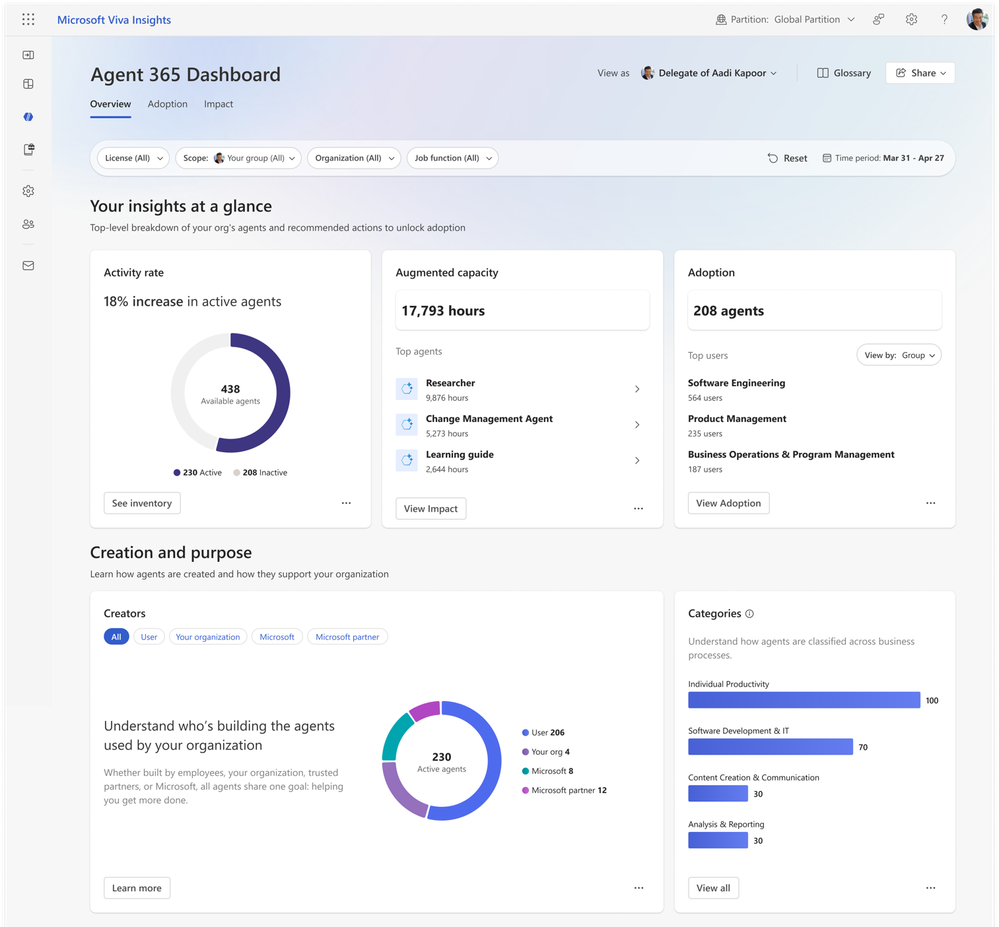
Task: Open the sidebar clipboard report icon
Action: (x=29, y=149)
